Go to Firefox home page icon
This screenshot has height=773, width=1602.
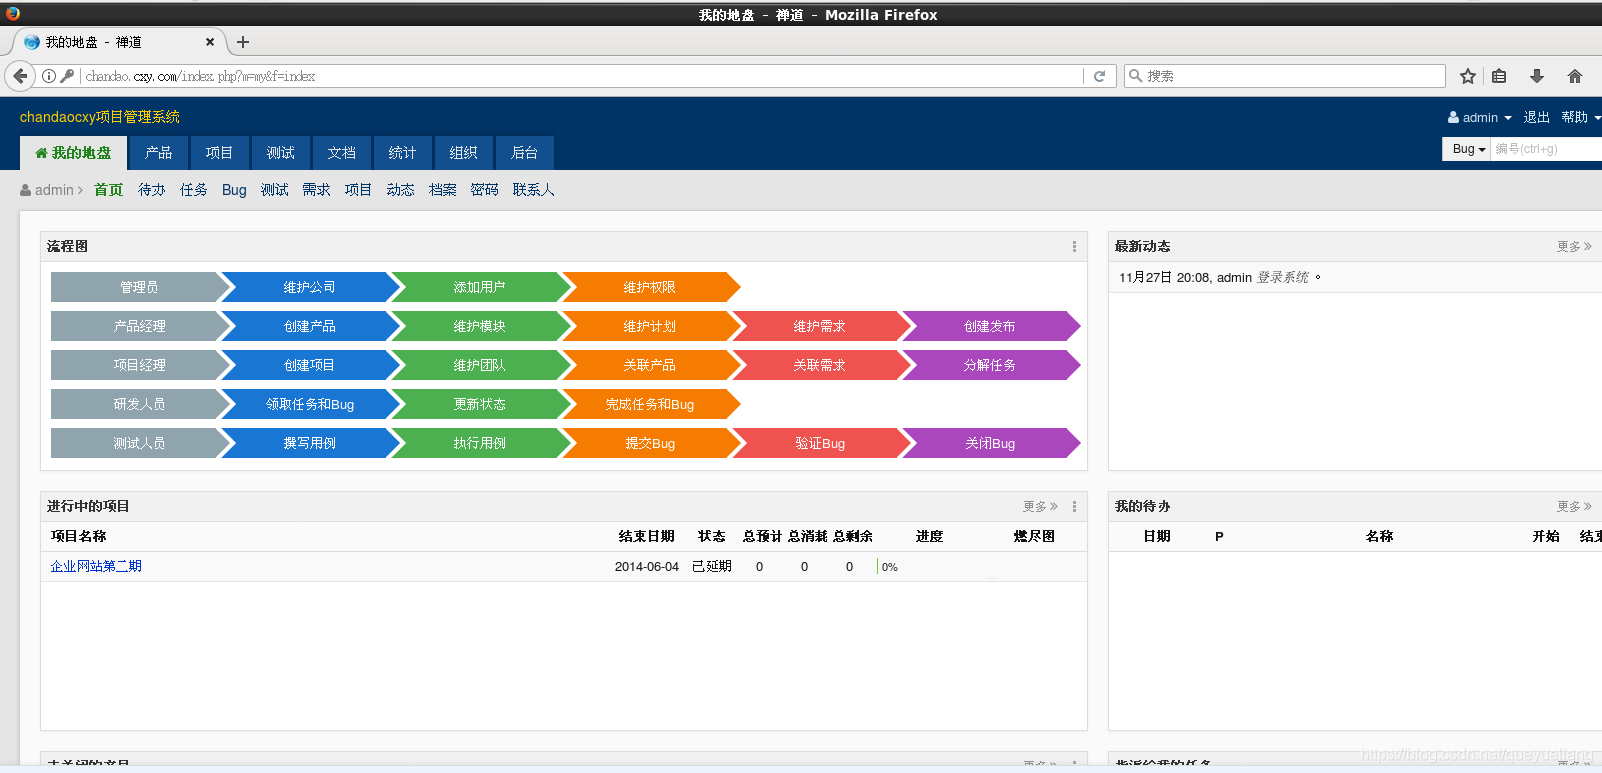click(x=1575, y=76)
